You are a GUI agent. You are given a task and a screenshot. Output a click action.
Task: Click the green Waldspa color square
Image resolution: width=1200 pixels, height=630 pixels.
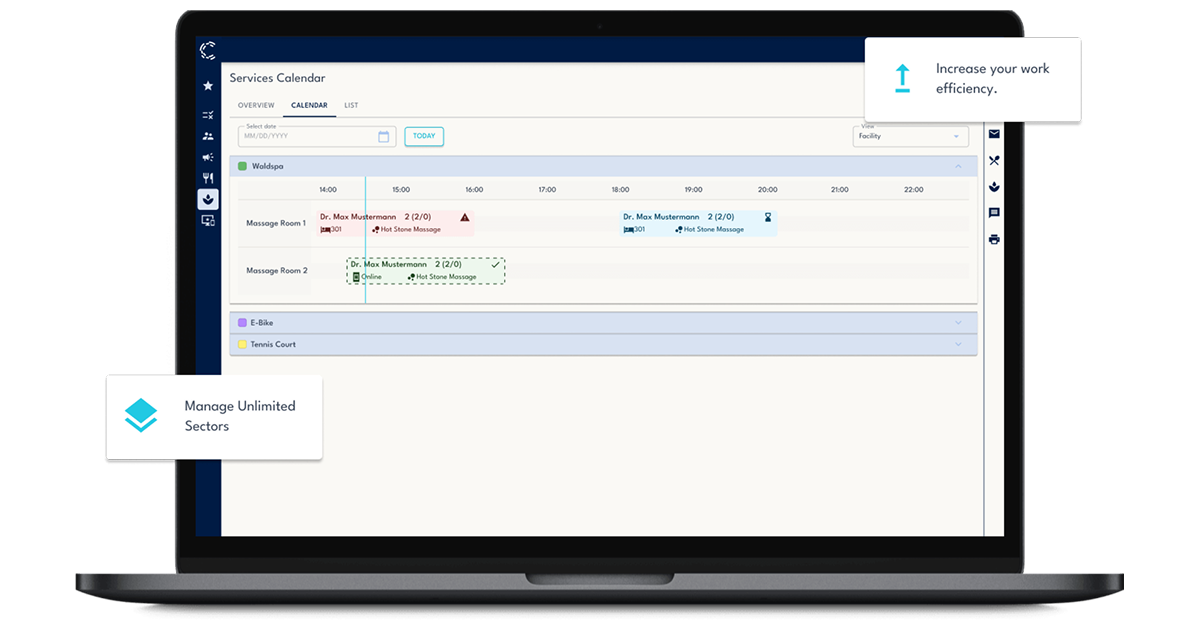pos(242,166)
